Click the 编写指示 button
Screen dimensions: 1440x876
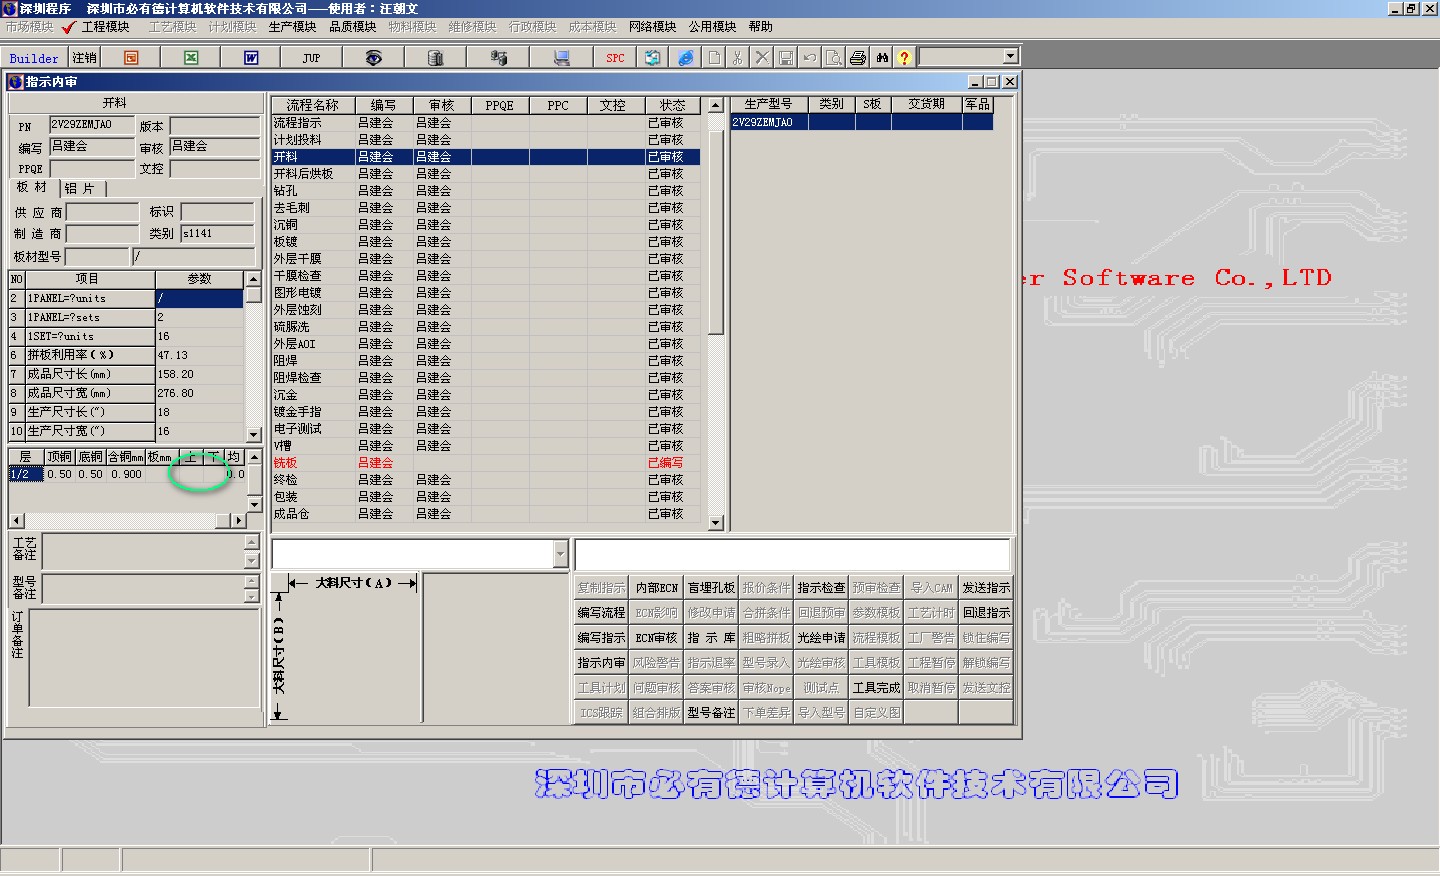point(601,638)
